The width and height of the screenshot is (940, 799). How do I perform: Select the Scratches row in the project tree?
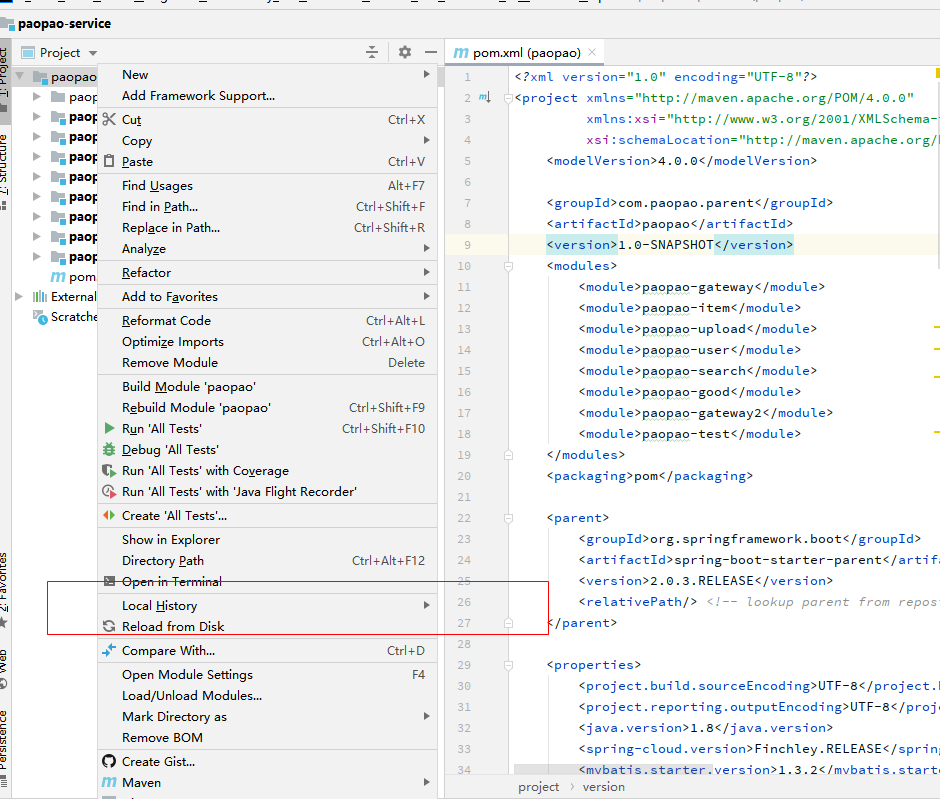coord(65,316)
